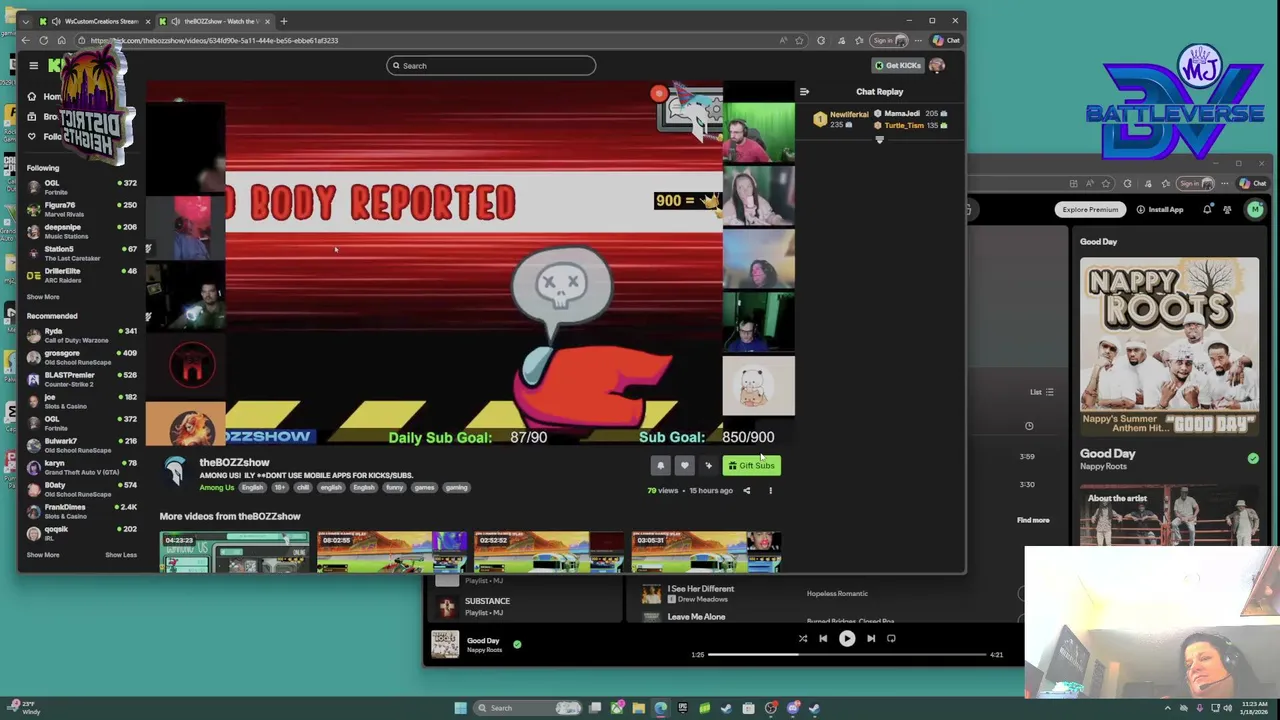Screen dimensions: 1280x720
Task: Select the funny tag
Action: pyautogui.click(x=395, y=487)
